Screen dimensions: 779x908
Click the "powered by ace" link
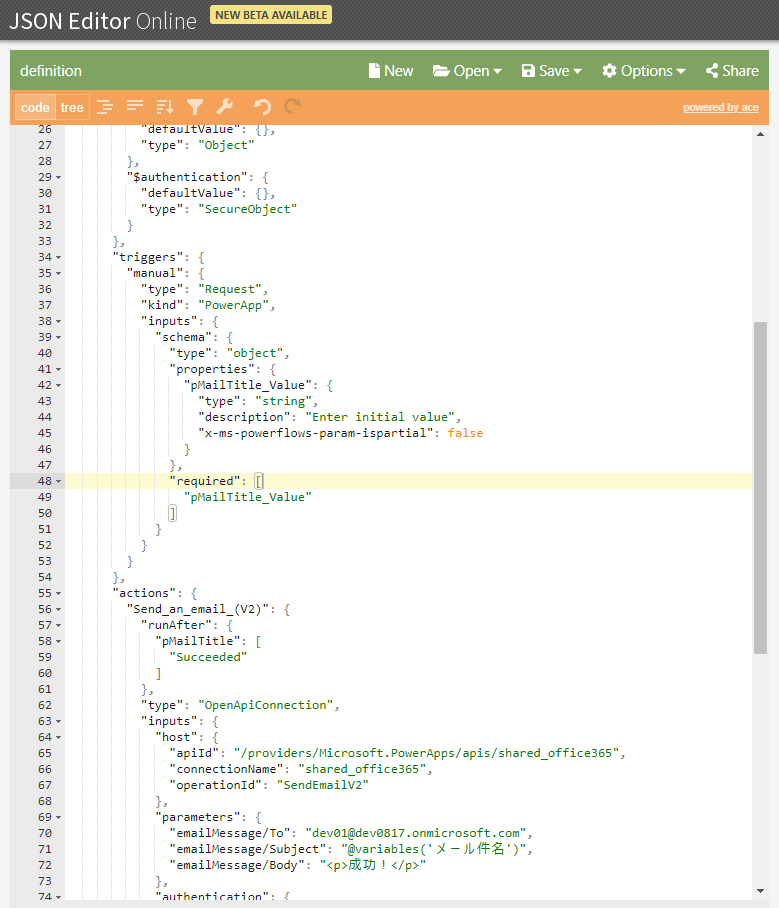click(720, 108)
